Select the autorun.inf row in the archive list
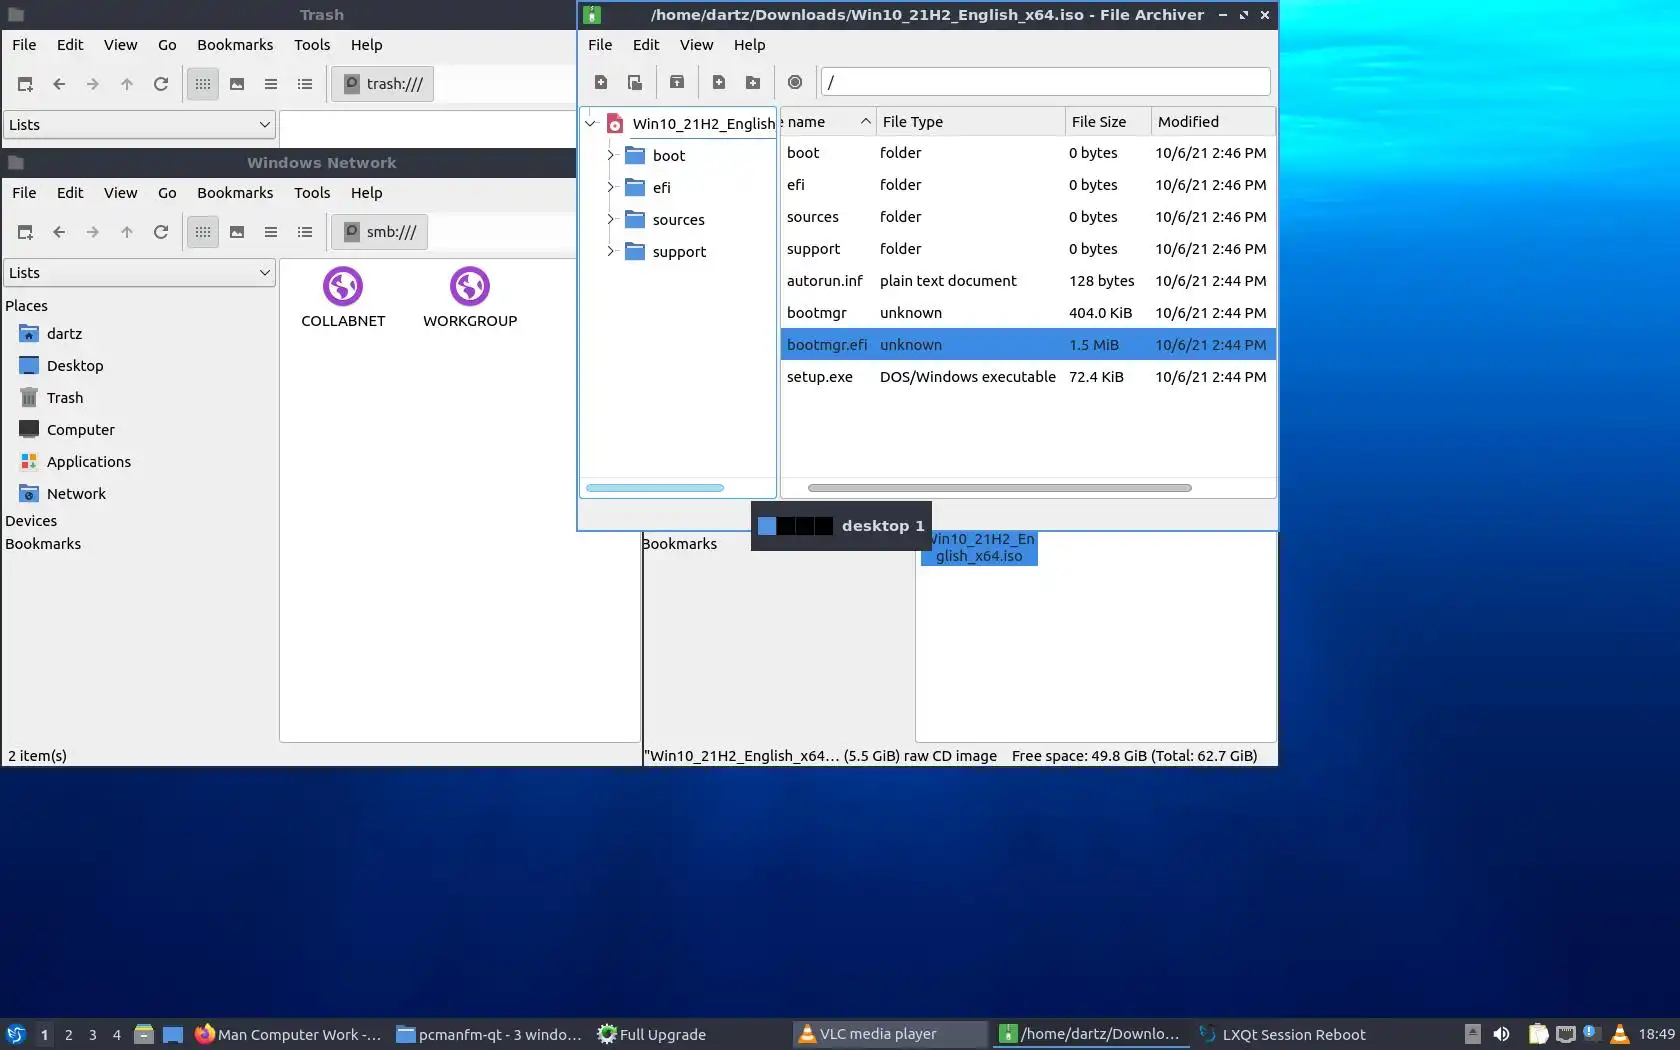 [1028, 281]
